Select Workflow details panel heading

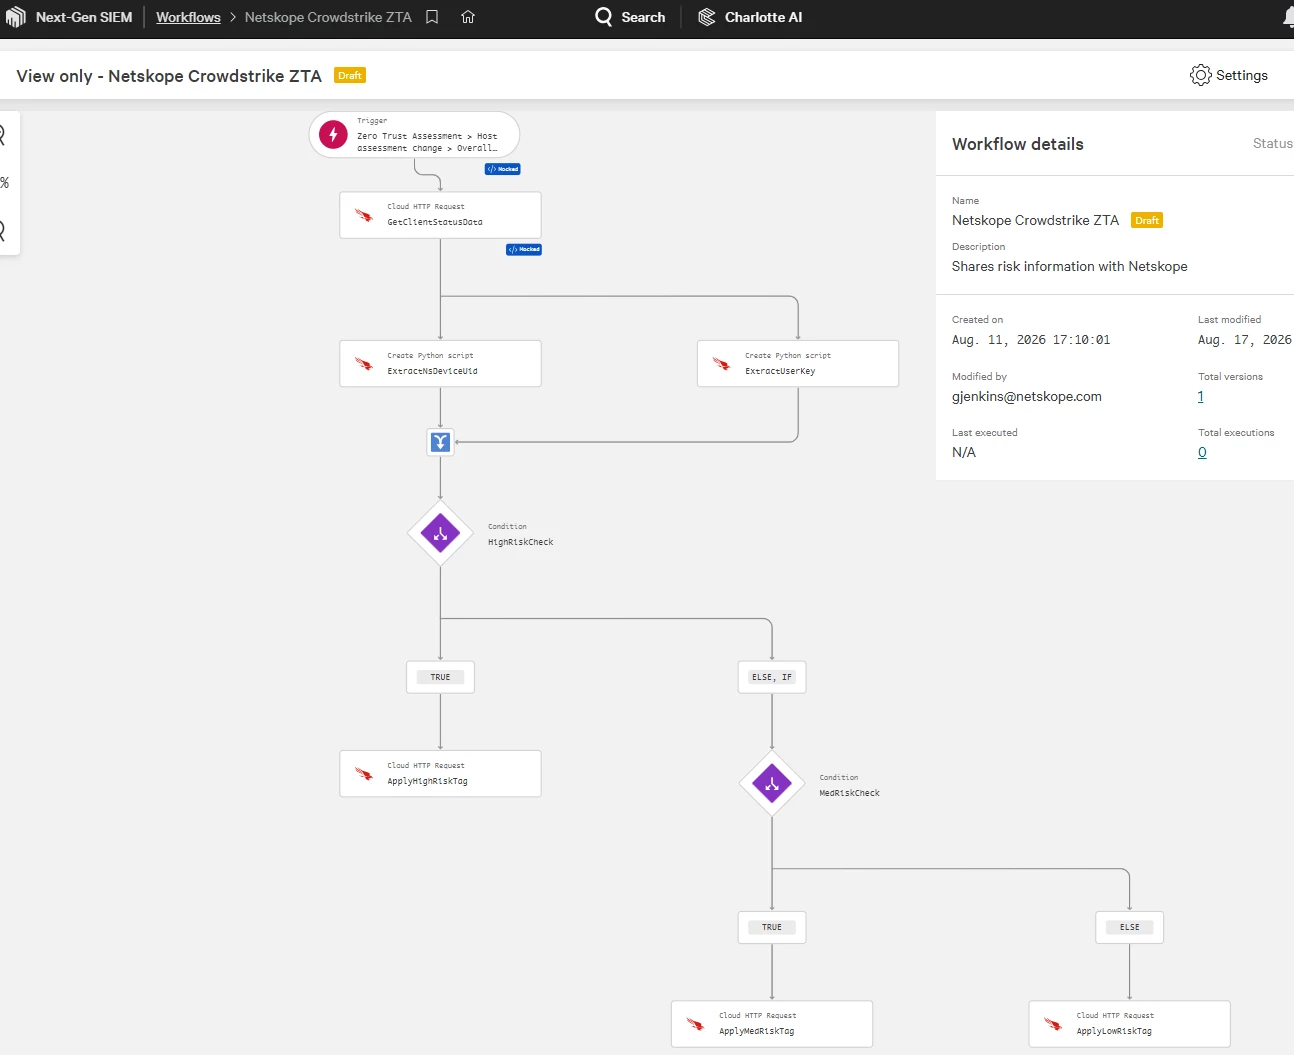point(1018,144)
